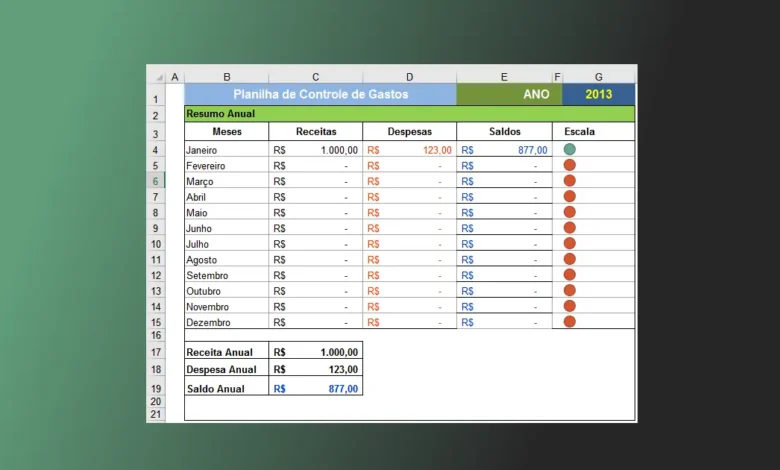
Task: Click the red scale circle for Fevereiro
Action: click(x=570, y=165)
